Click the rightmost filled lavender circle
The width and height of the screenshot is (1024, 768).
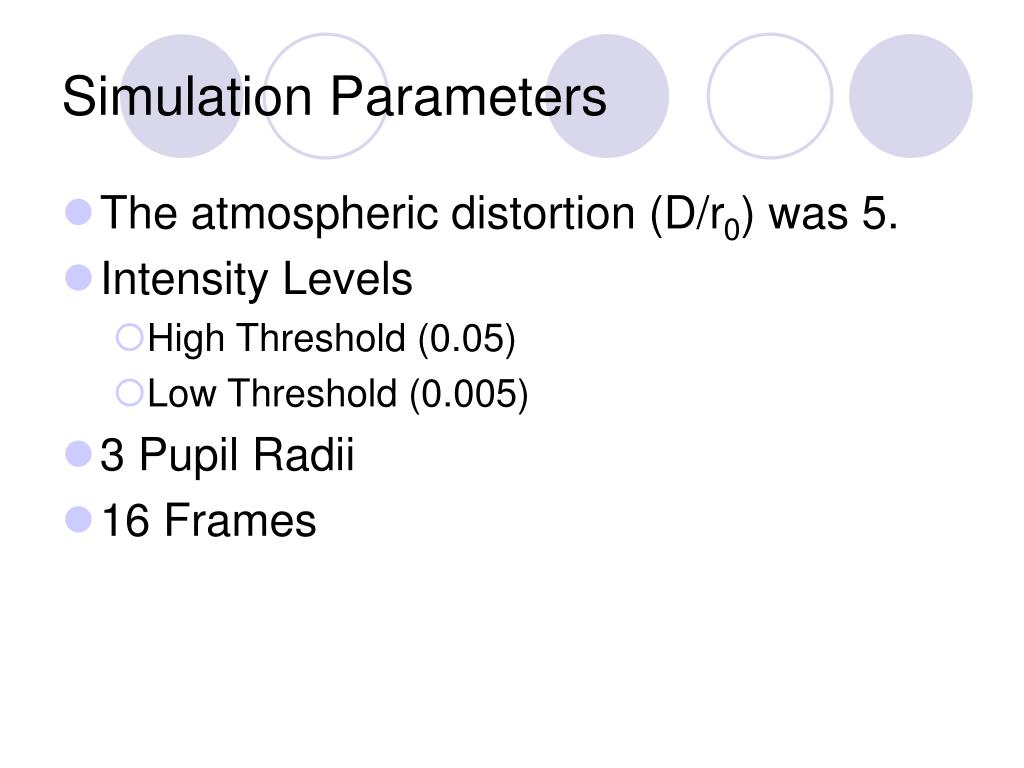(911, 96)
